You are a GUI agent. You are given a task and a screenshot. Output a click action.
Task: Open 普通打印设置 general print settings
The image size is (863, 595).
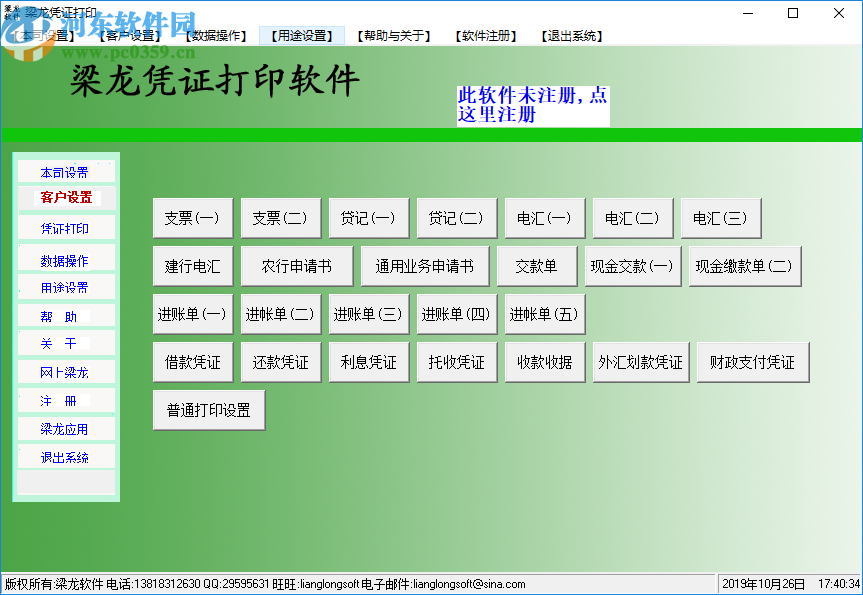coord(208,409)
